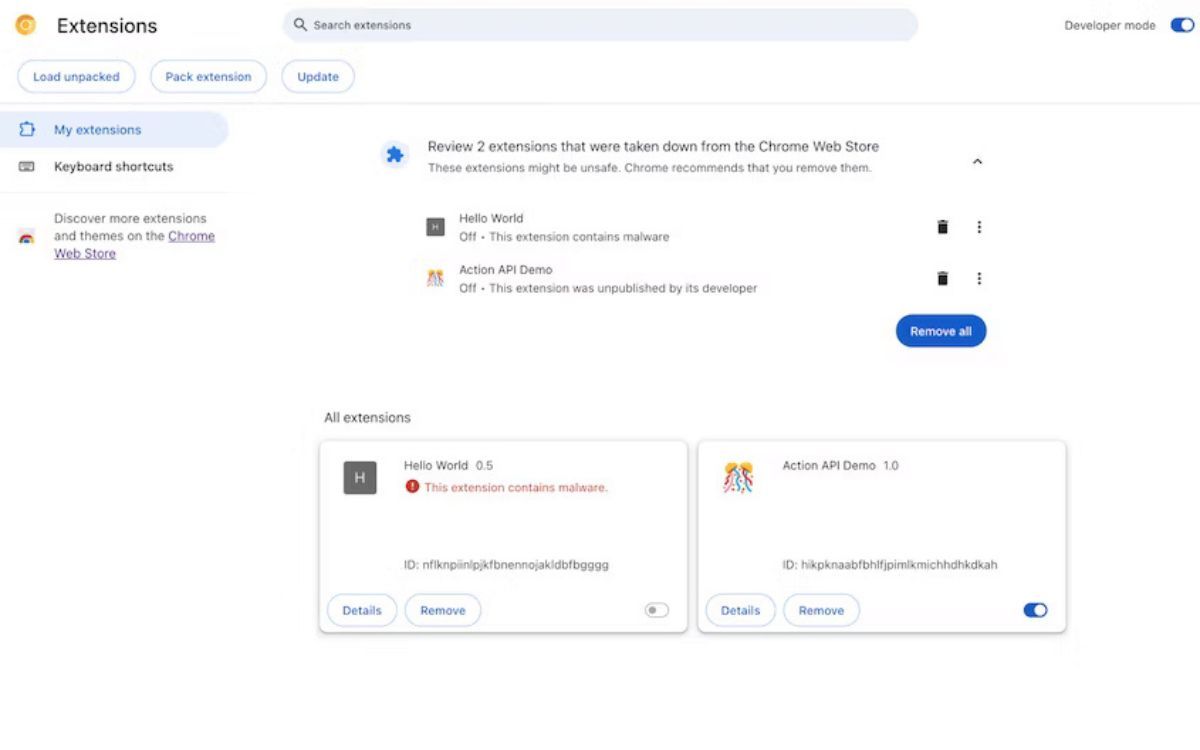This screenshot has width=1200, height=750.
Task: Click Load unpacked button
Action: coord(76,77)
